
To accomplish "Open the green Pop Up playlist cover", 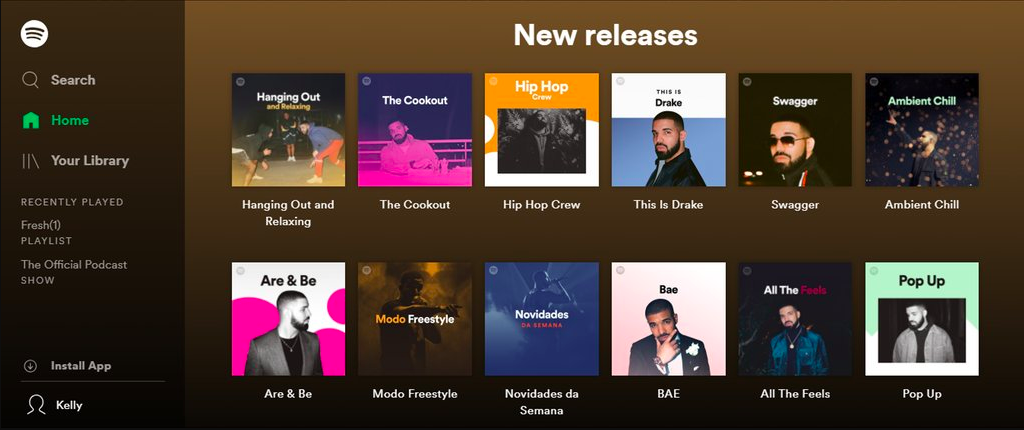I will pos(921,319).
